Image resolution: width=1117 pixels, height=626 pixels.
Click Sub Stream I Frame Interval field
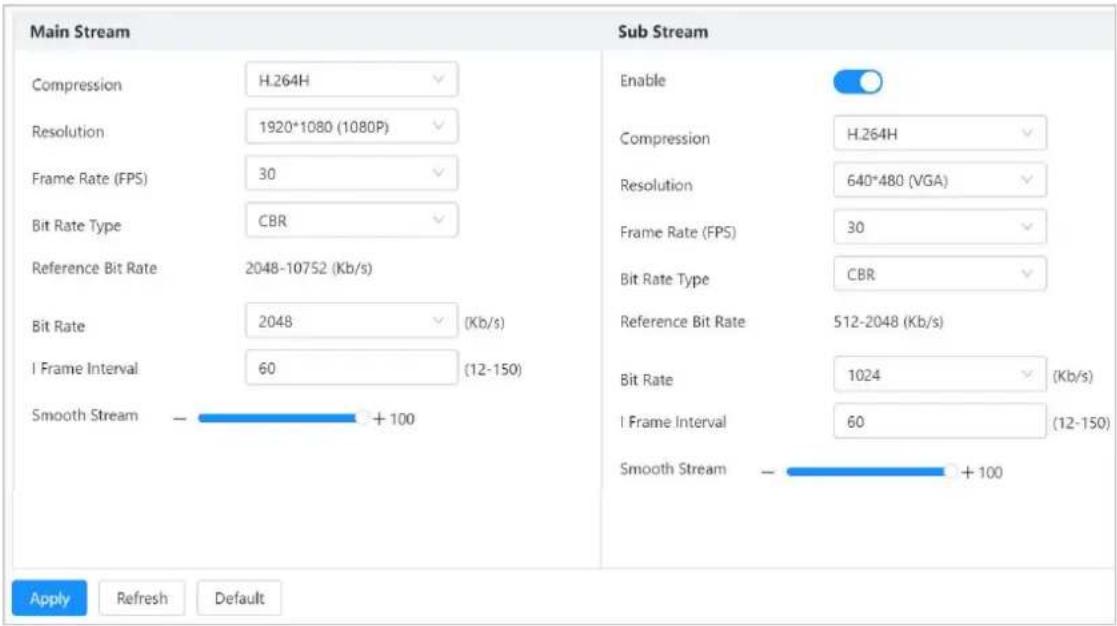(940, 422)
